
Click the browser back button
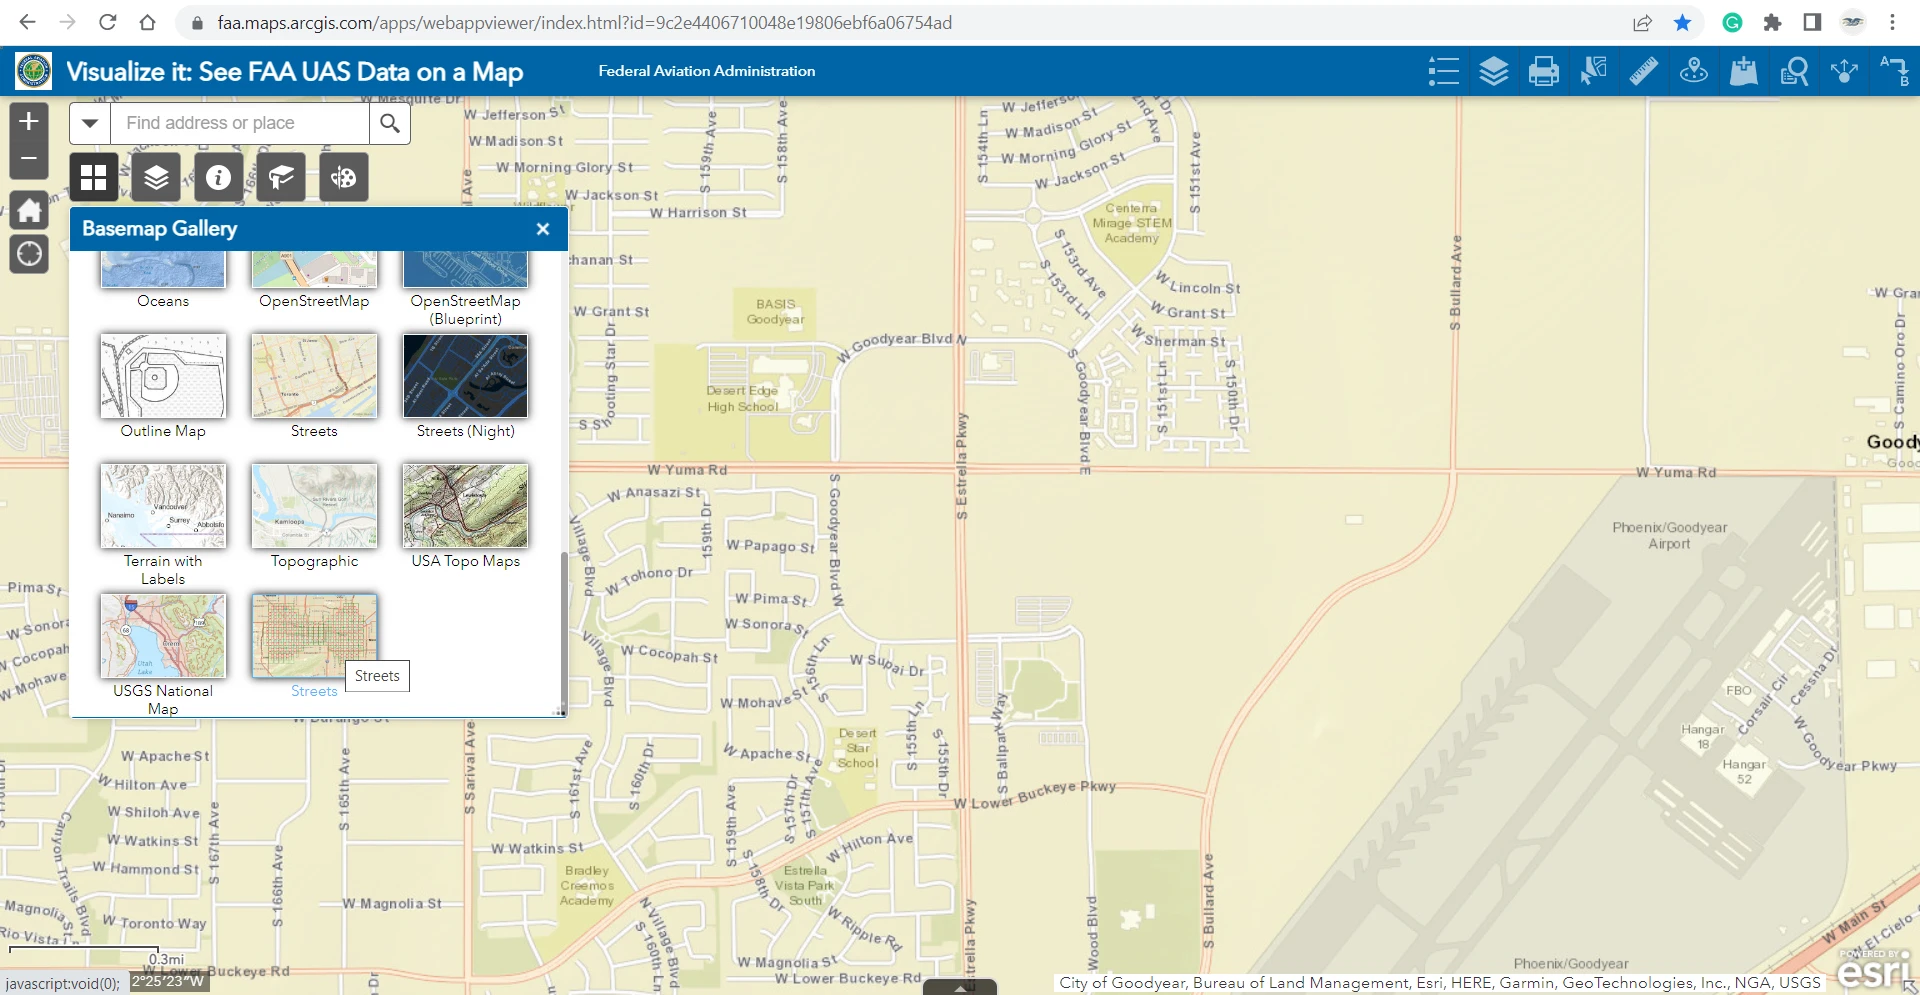[27, 22]
